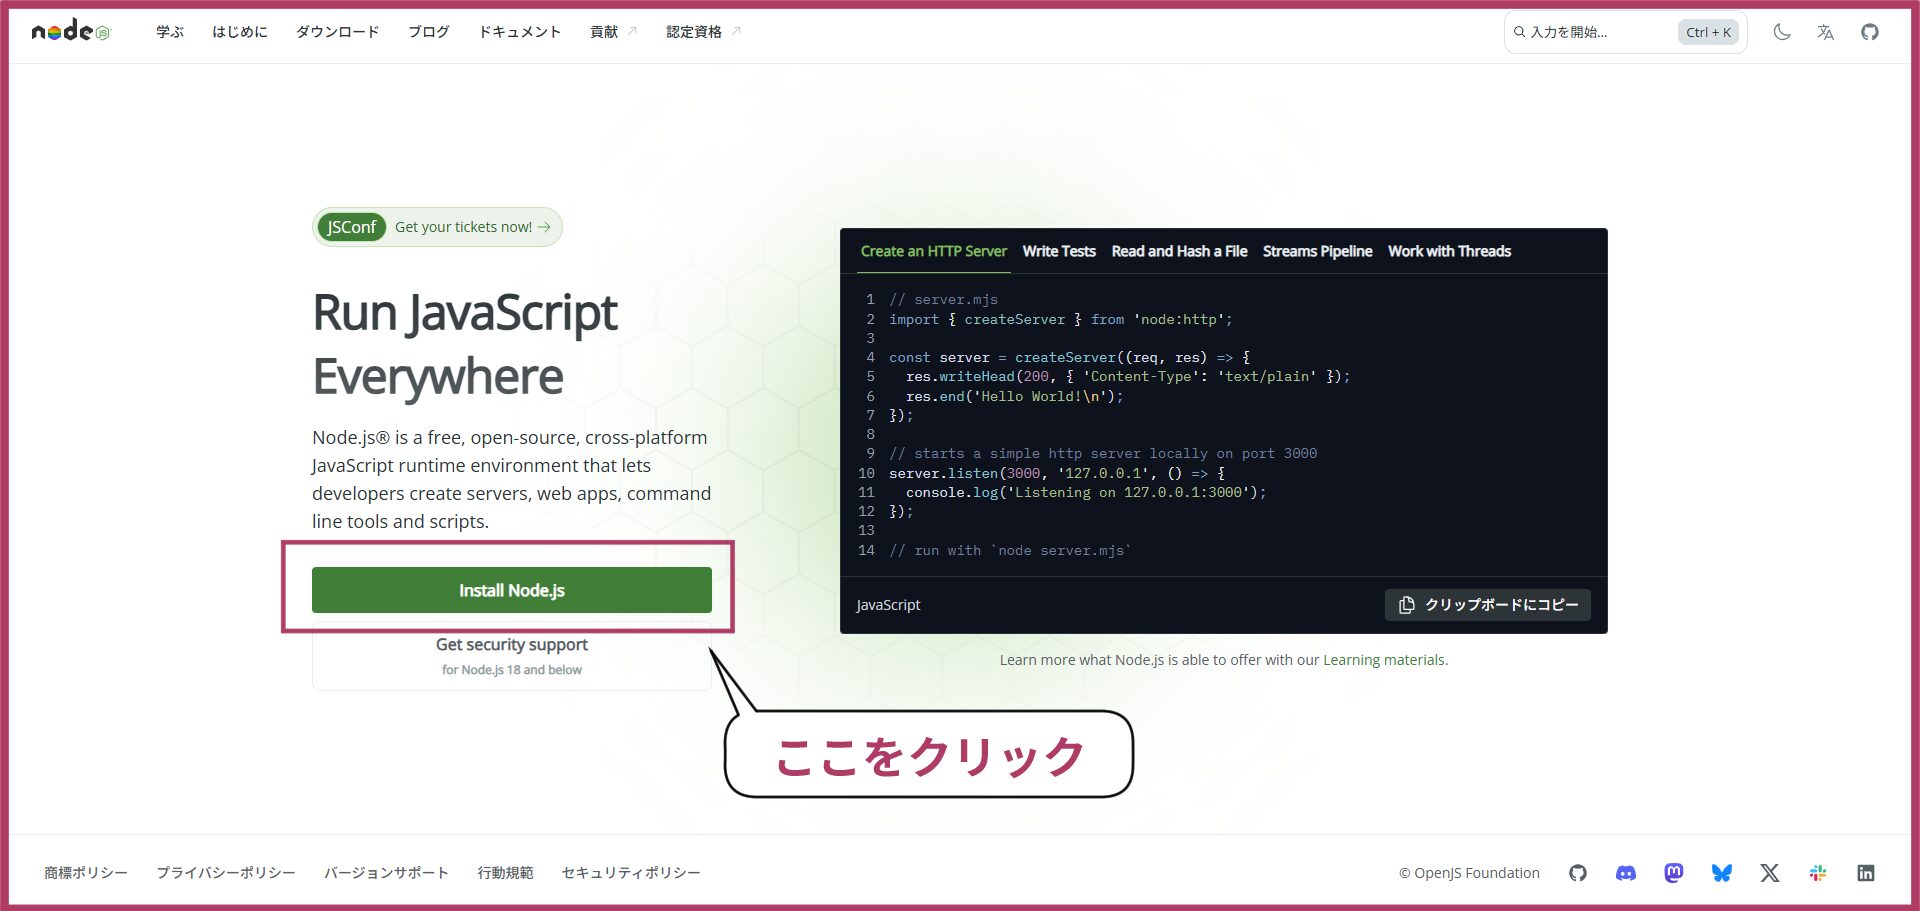Click the OpenJS Foundation footer link
This screenshot has height=911, width=1920.
pyautogui.click(x=1469, y=873)
